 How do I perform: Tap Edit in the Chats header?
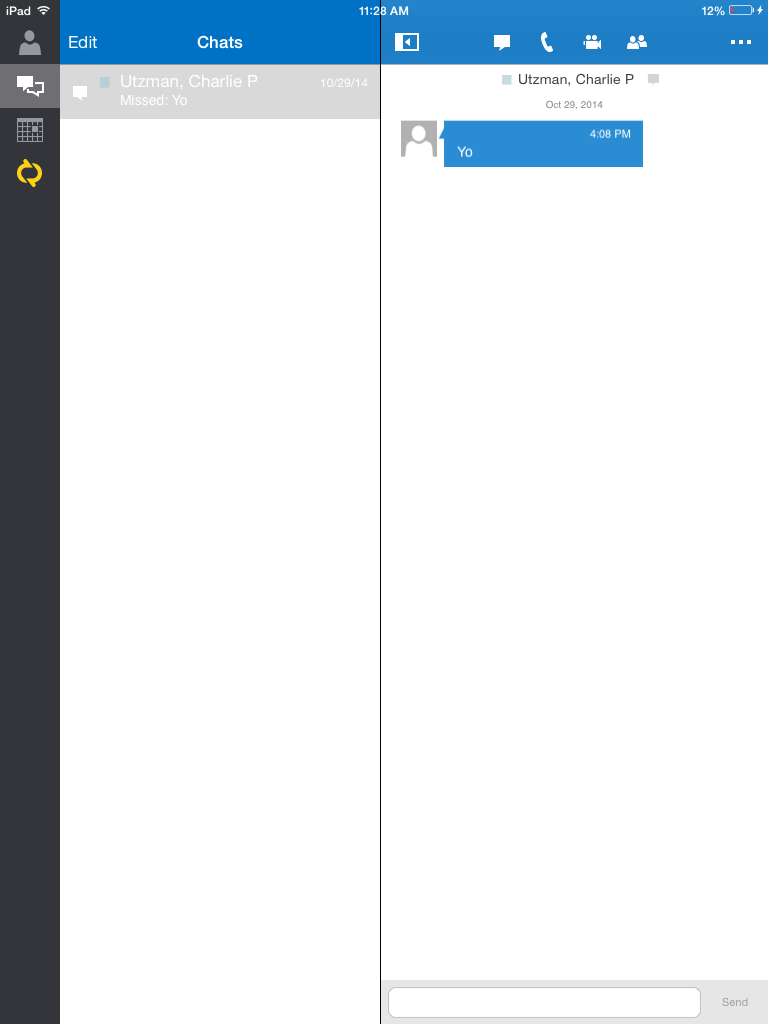[82, 42]
